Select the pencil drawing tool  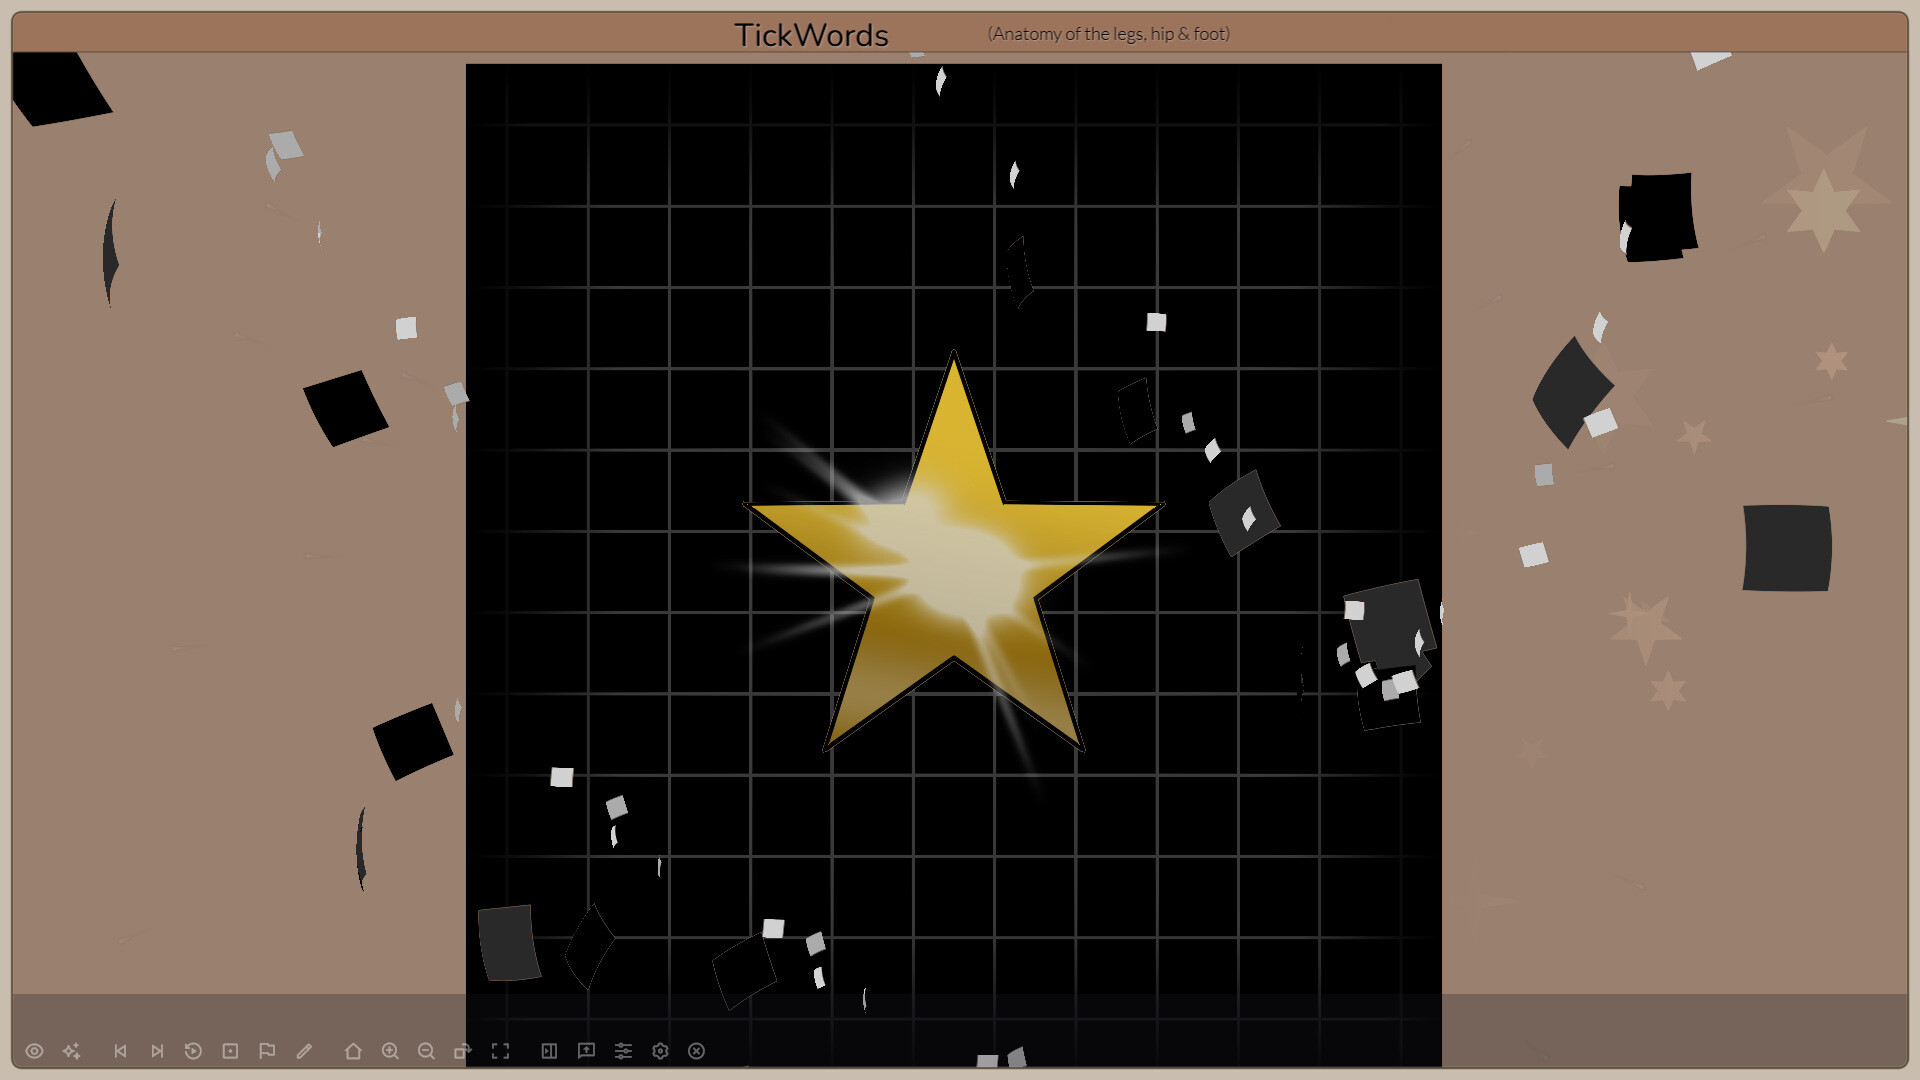(304, 1051)
